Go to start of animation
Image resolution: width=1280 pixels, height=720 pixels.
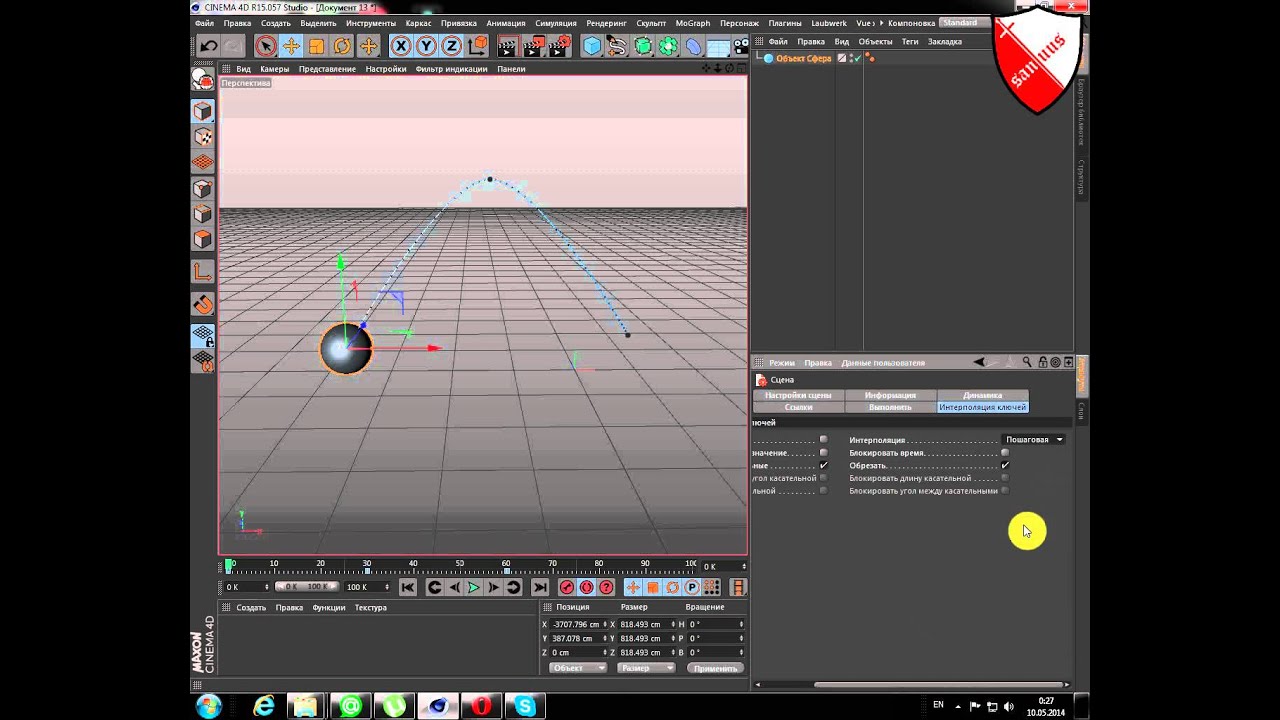tap(408, 588)
